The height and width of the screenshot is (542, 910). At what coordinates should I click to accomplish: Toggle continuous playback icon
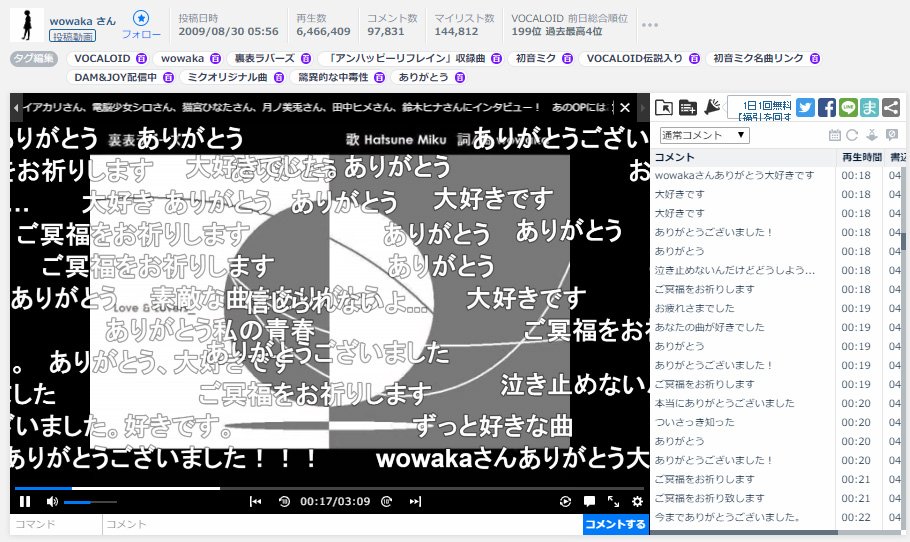click(x=565, y=501)
